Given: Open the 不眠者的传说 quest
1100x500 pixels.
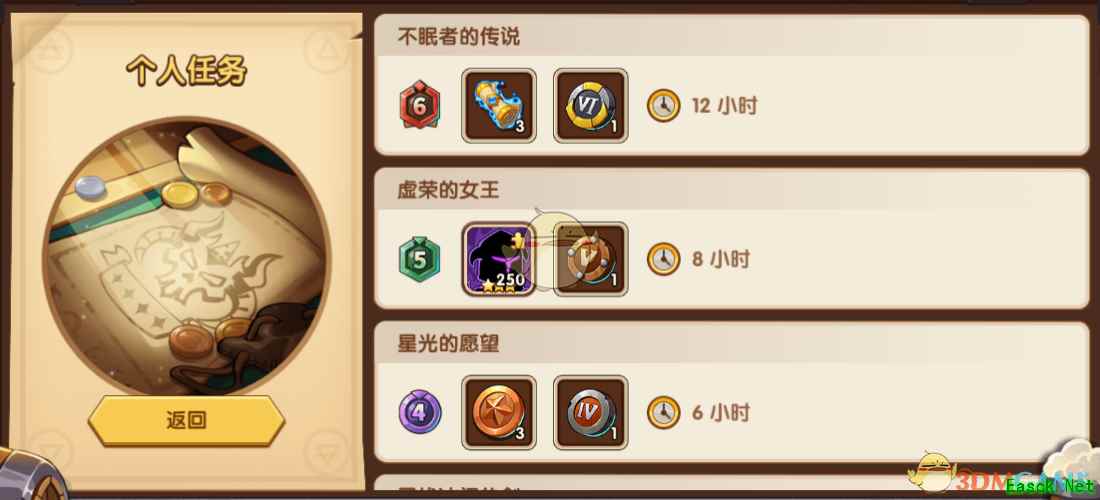Looking at the screenshot, I should (x=732, y=85).
